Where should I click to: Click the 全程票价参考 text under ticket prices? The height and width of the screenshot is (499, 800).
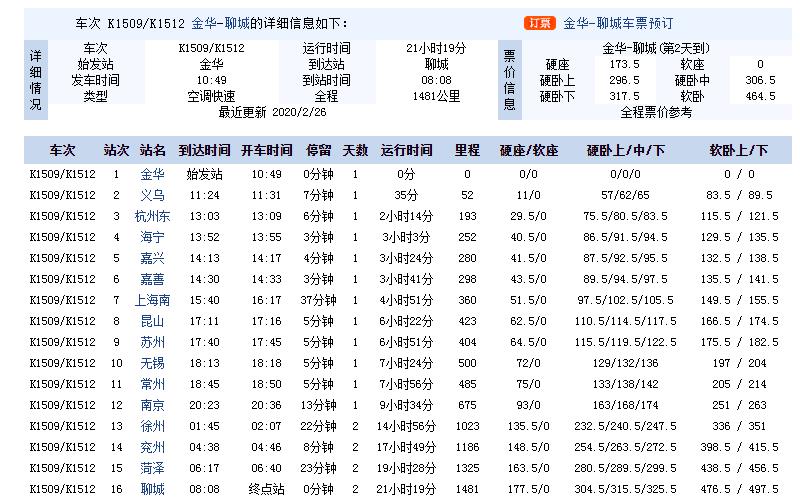[x=655, y=113]
